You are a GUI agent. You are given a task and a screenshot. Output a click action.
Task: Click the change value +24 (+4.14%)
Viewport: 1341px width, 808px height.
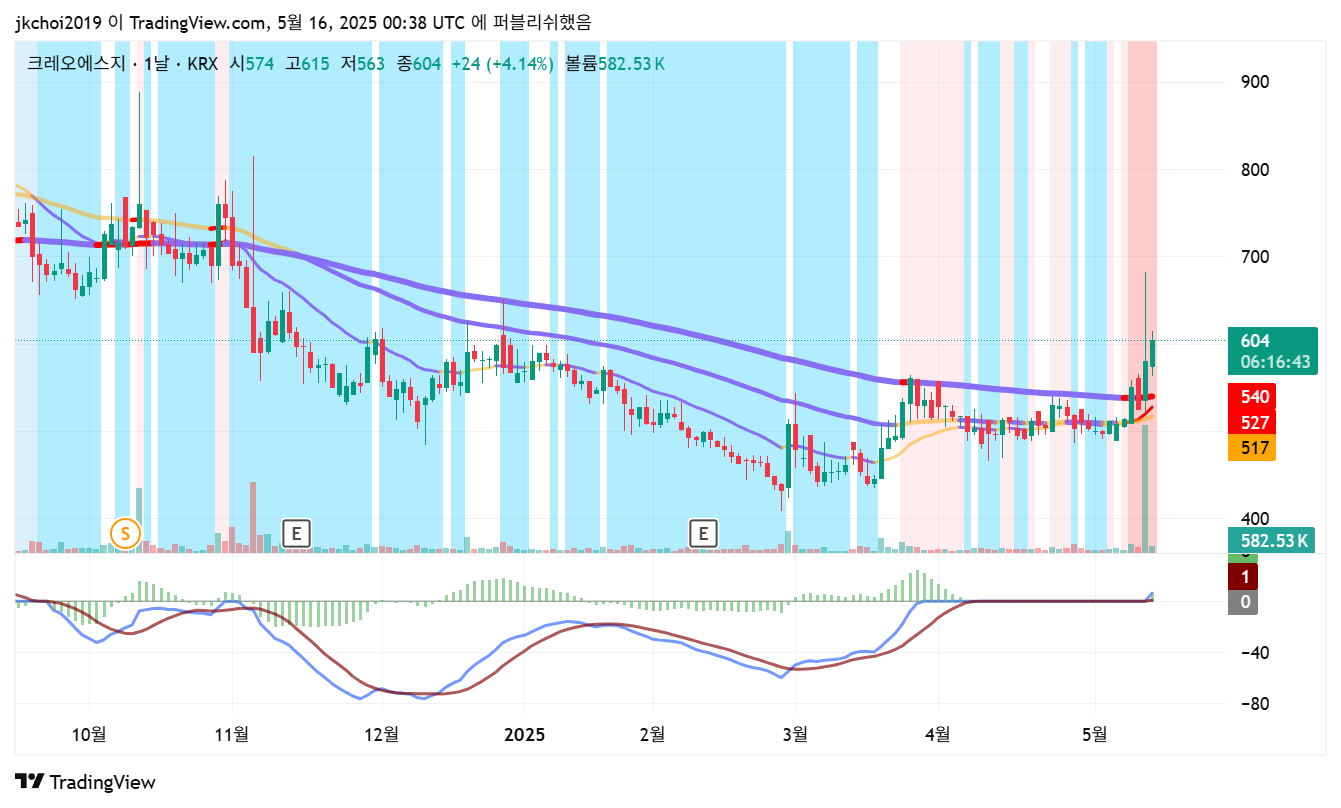(x=503, y=64)
